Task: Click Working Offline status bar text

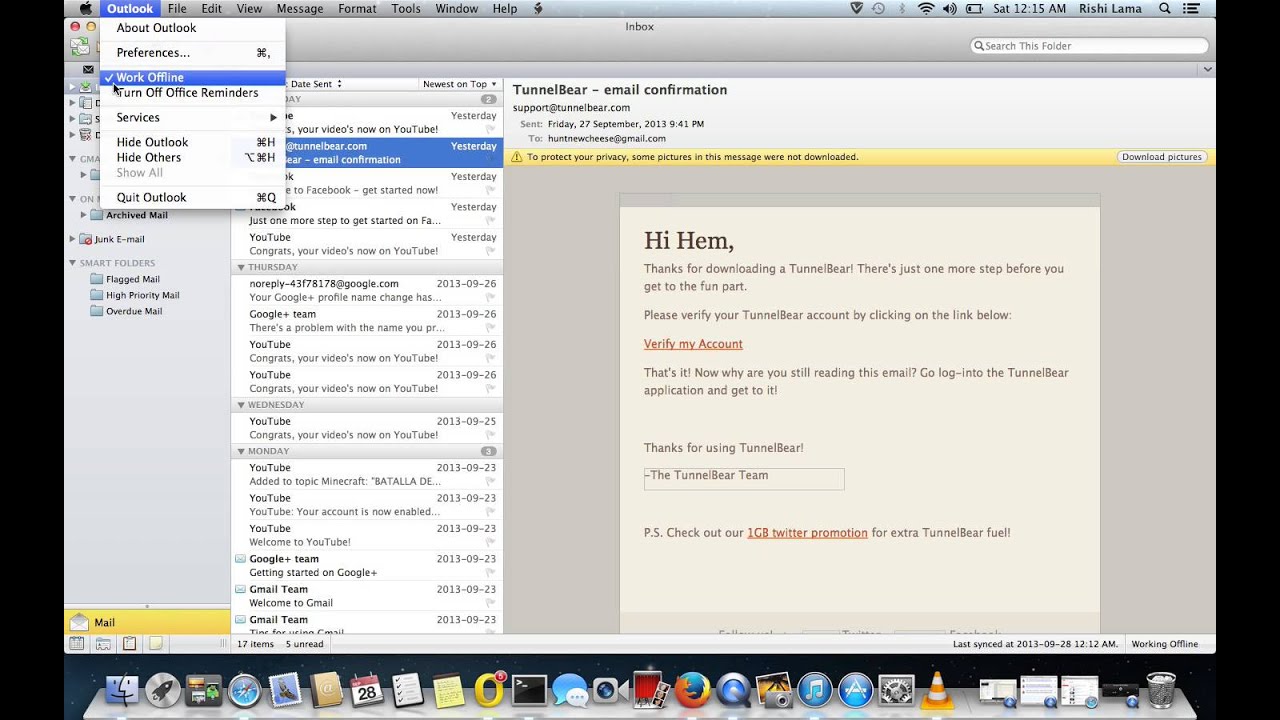Action: pos(1164,644)
